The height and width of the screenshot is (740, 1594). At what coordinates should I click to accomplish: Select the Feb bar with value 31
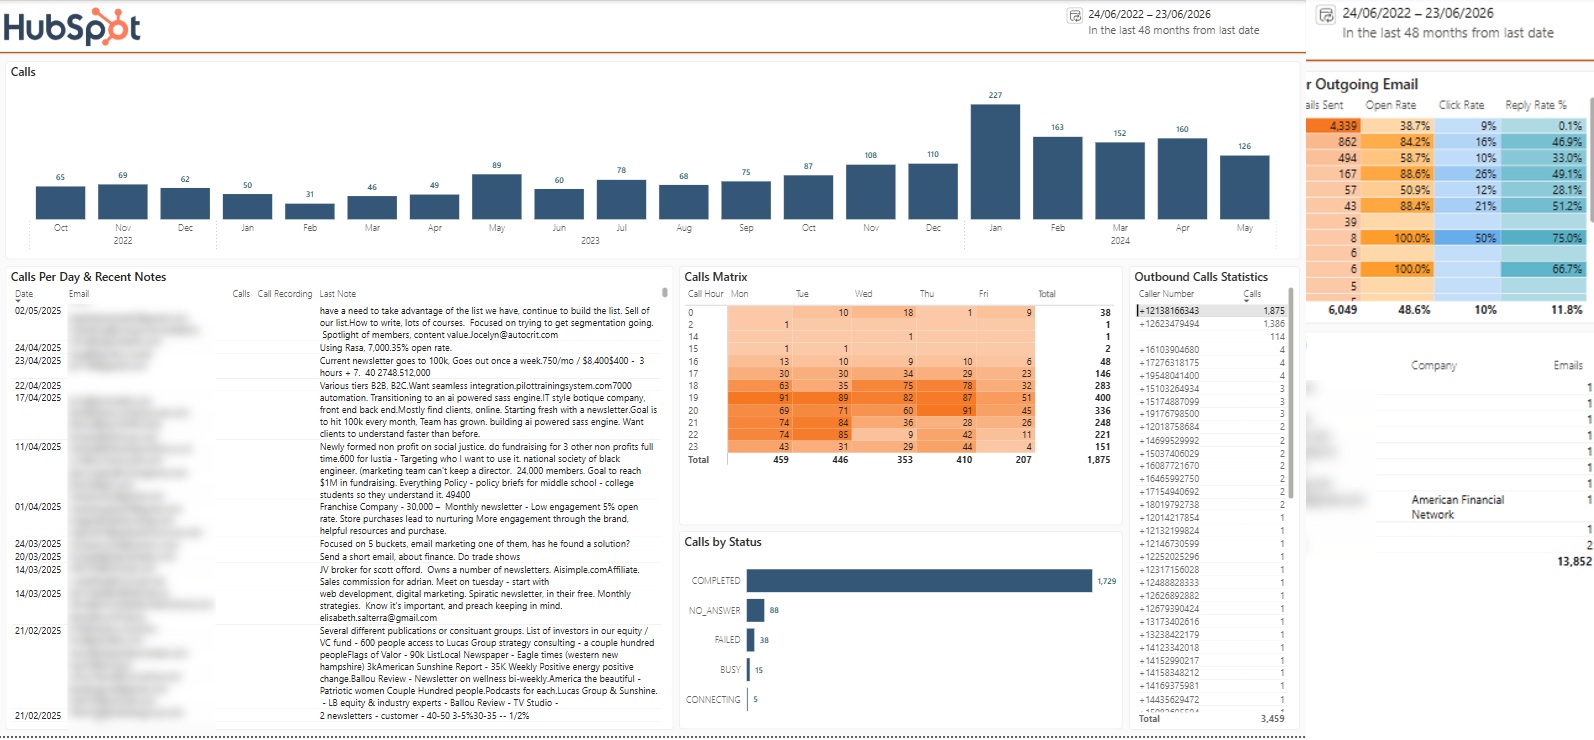pos(310,211)
